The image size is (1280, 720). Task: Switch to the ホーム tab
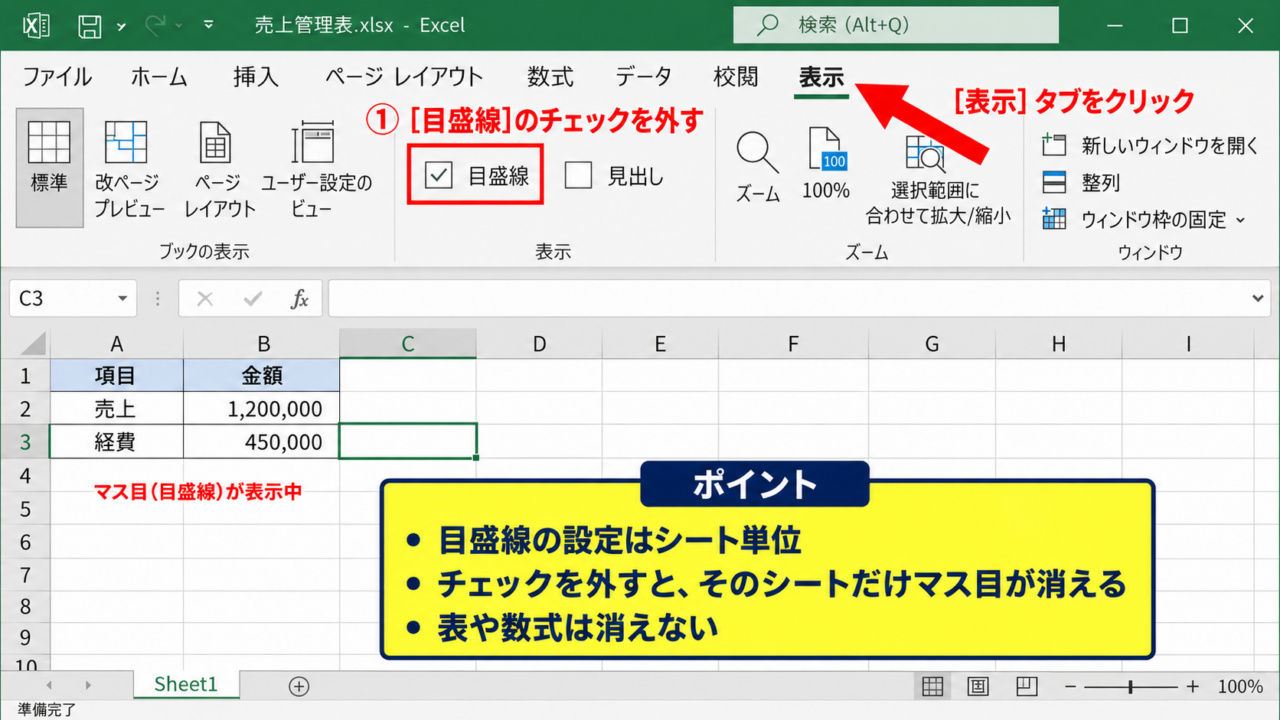[159, 77]
